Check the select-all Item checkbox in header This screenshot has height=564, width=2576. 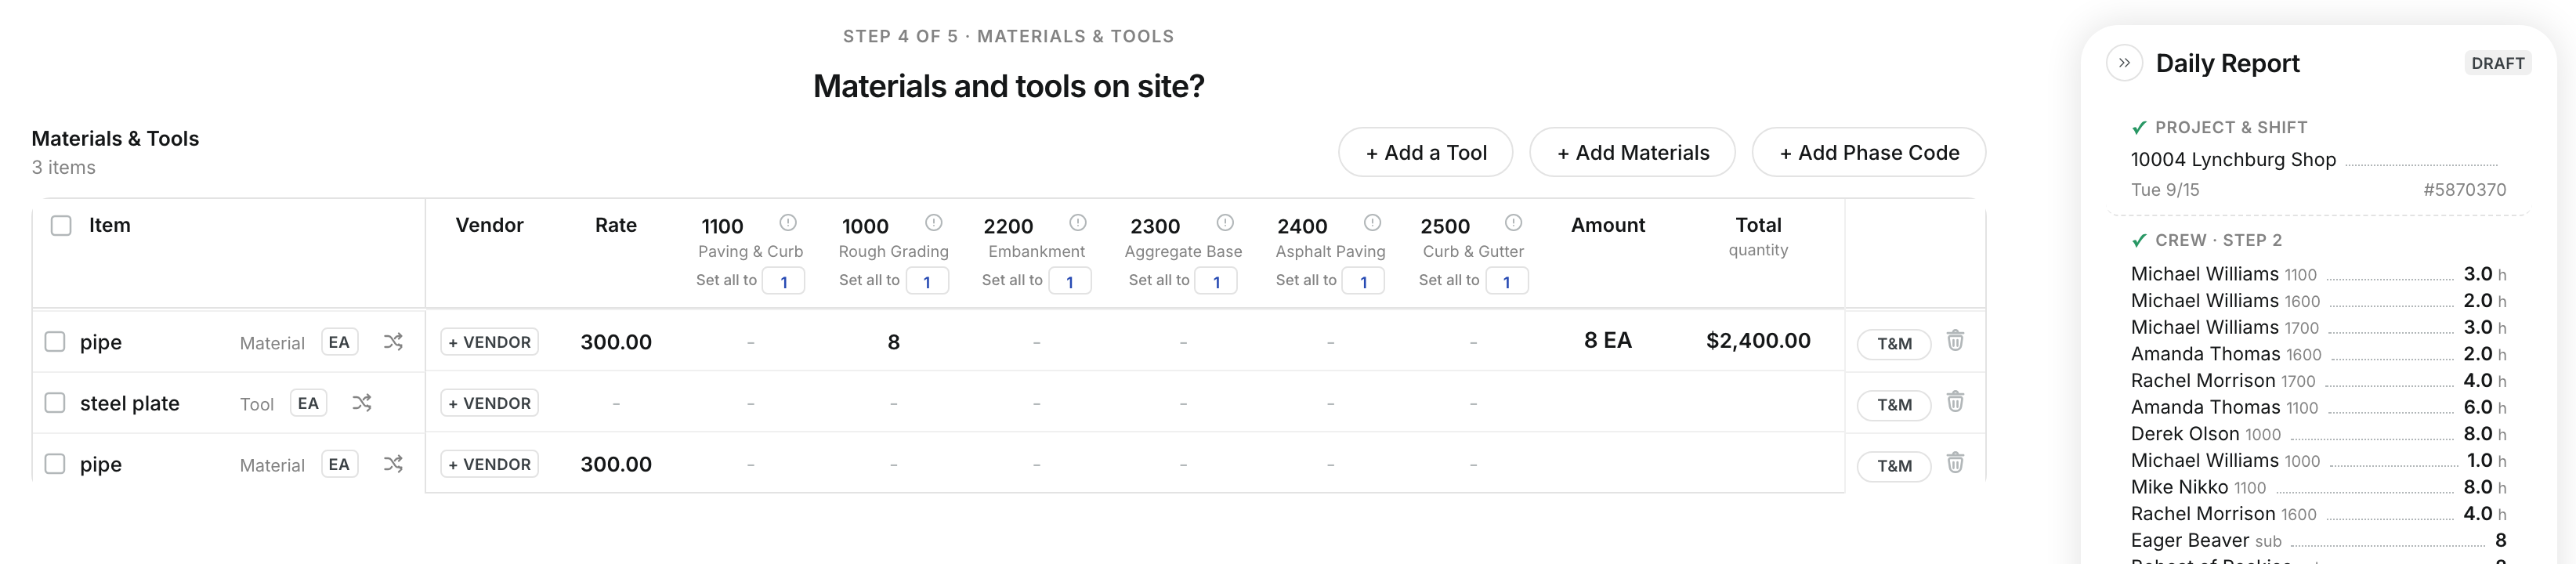[61, 226]
